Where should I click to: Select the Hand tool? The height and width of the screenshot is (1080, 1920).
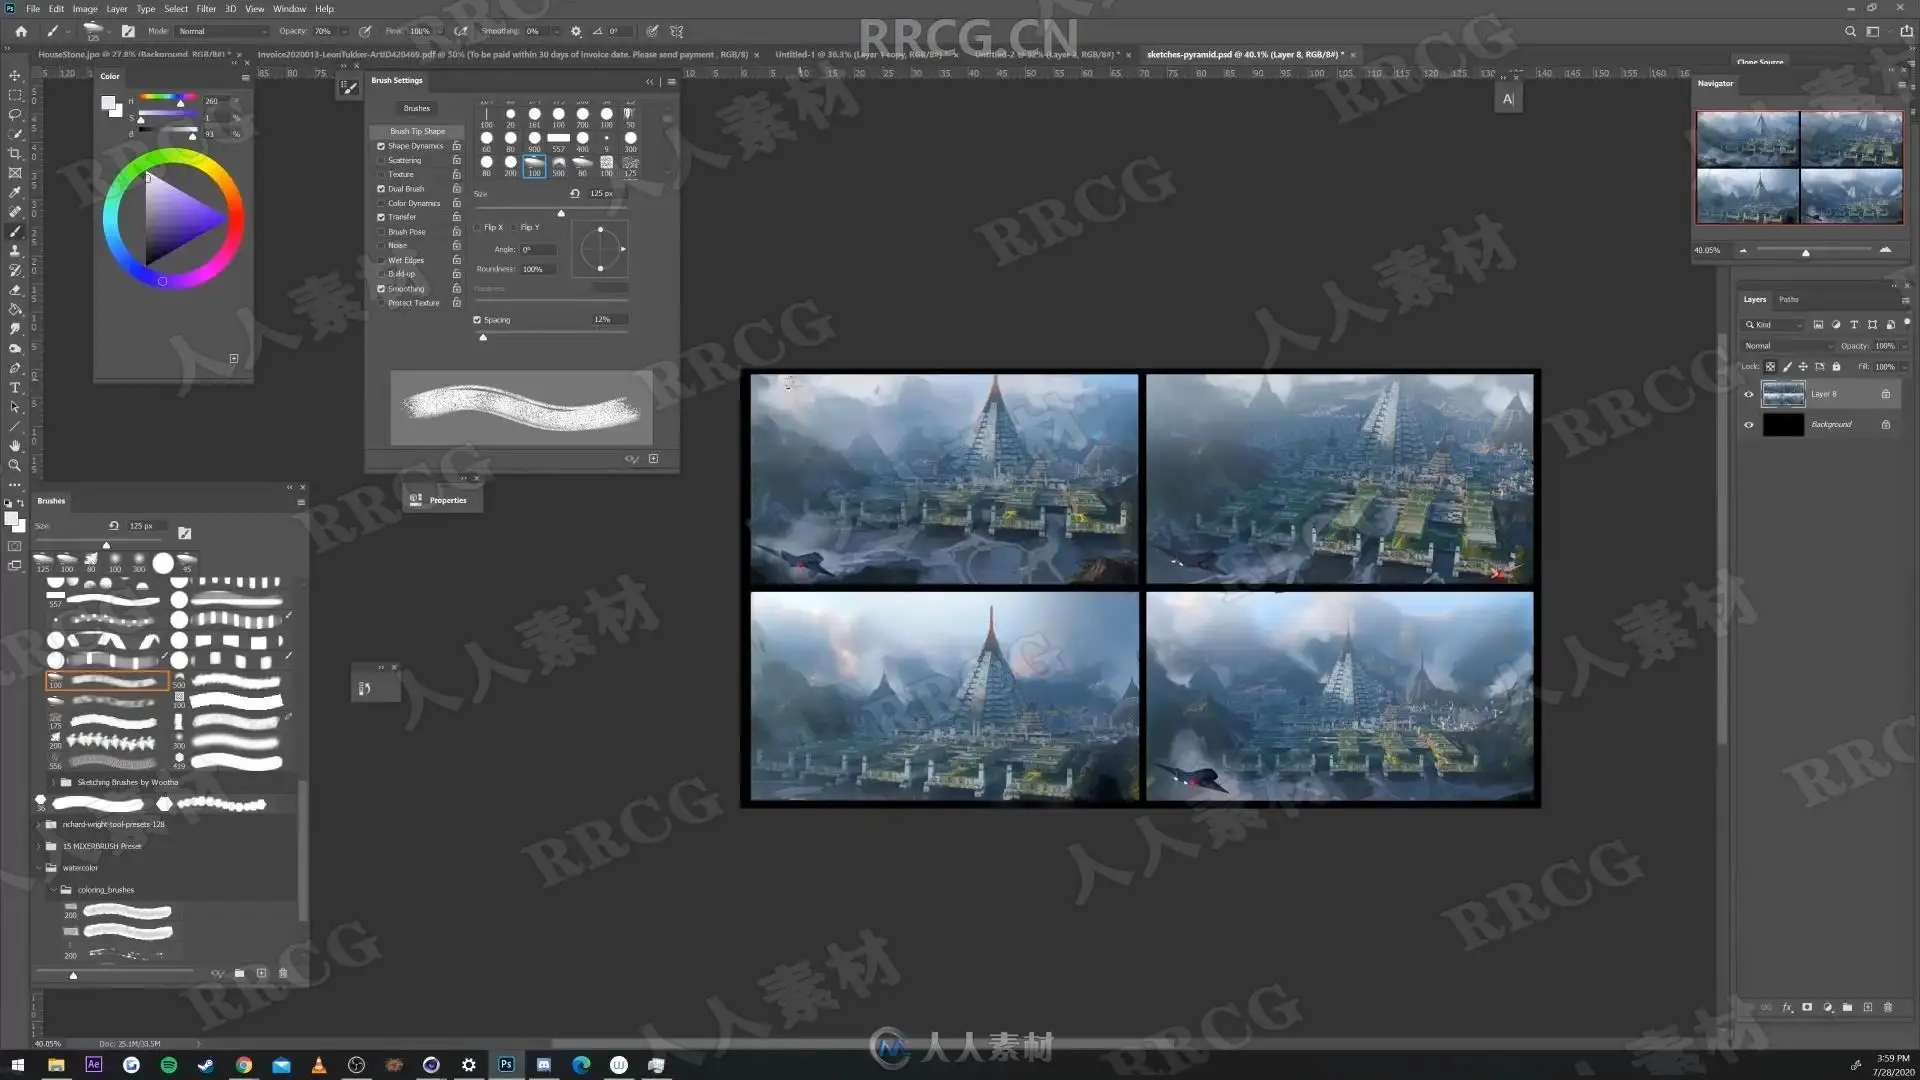click(15, 446)
